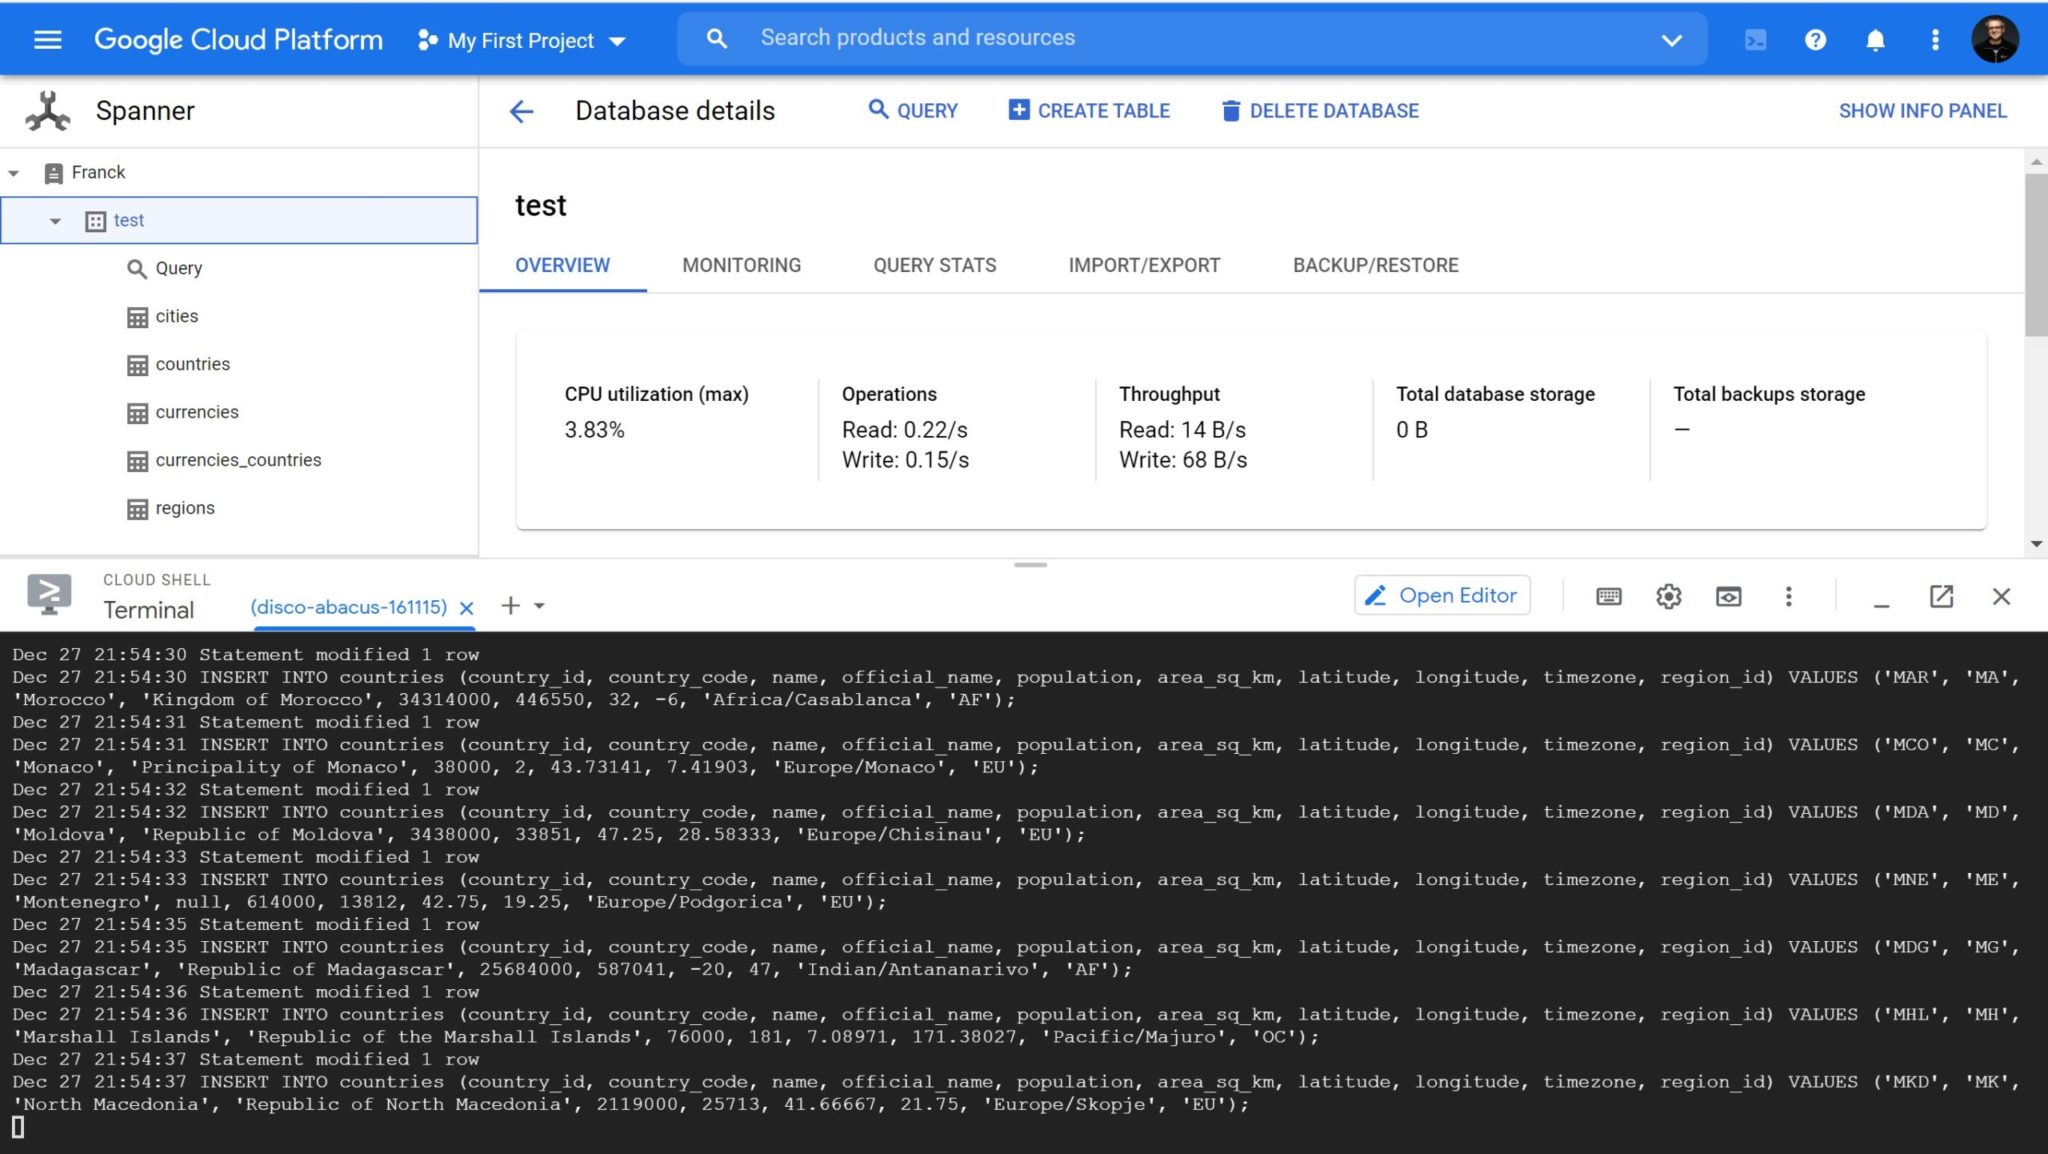Screen dimensions: 2048x1154
Task: Click the Spanner product icon
Action: point(48,111)
